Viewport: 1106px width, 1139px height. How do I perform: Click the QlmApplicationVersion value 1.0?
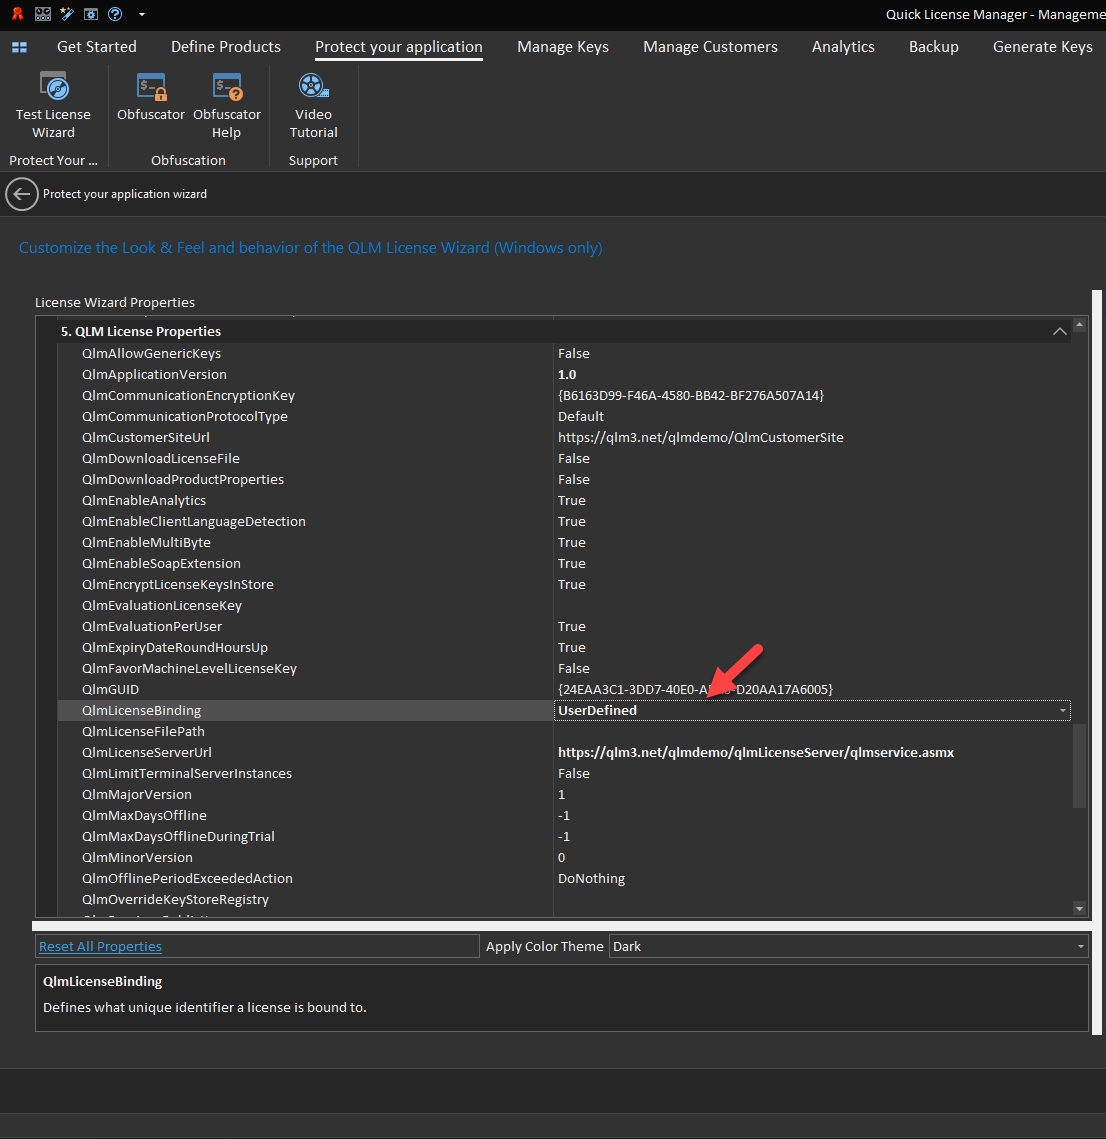[567, 375]
